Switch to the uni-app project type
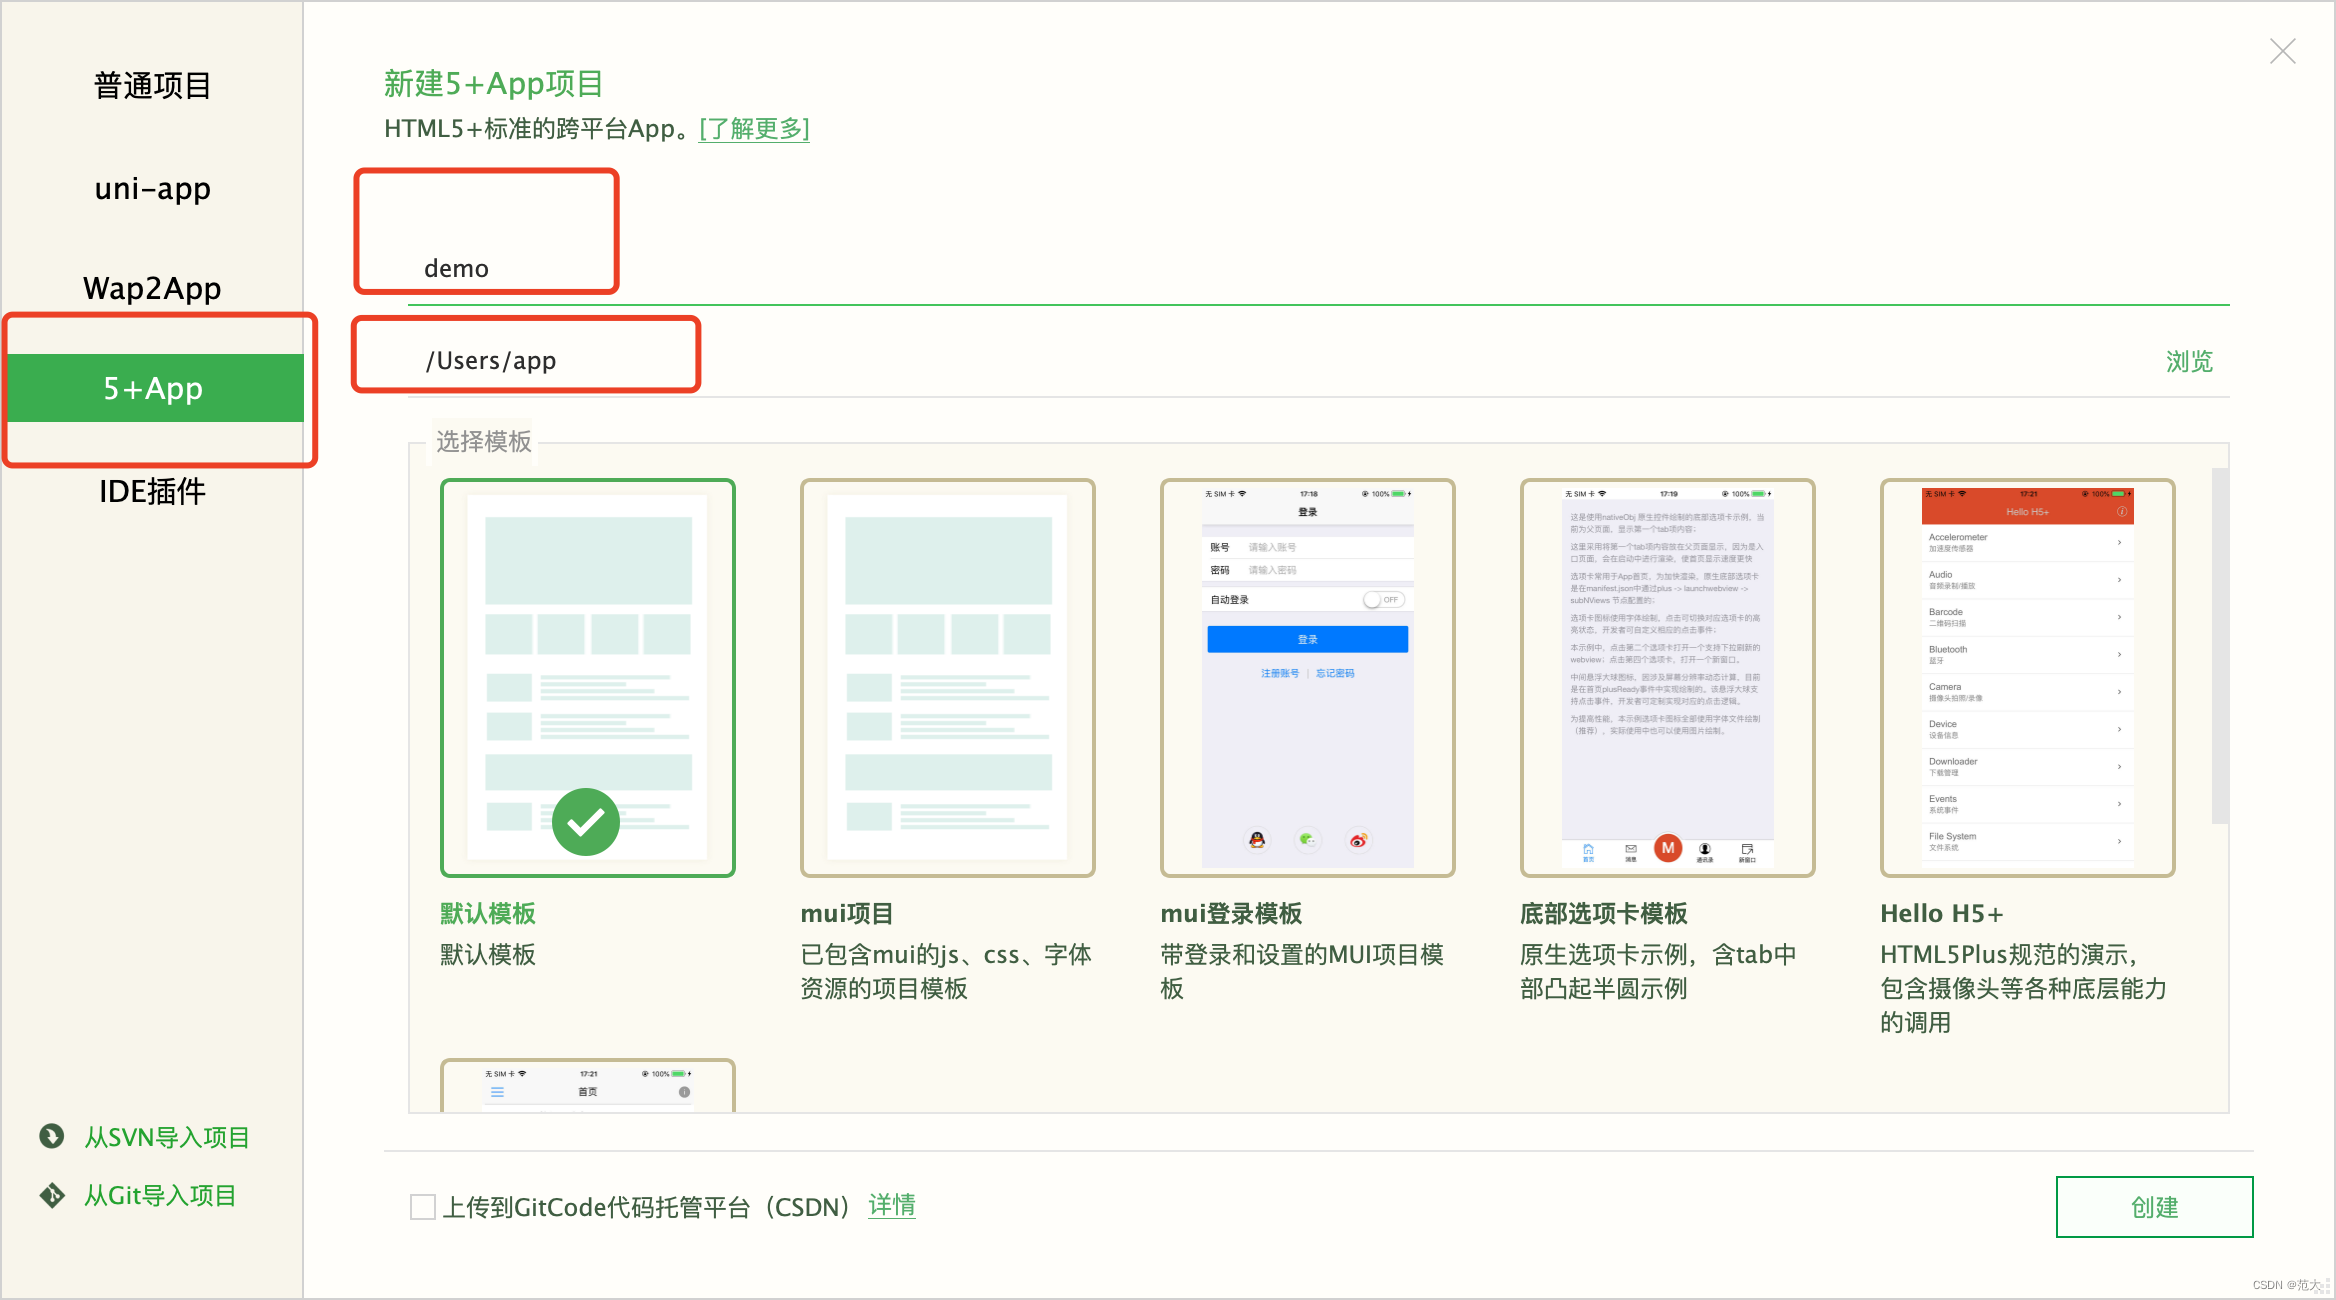This screenshot has height=1300, width=2336. (x=152, y=189)
